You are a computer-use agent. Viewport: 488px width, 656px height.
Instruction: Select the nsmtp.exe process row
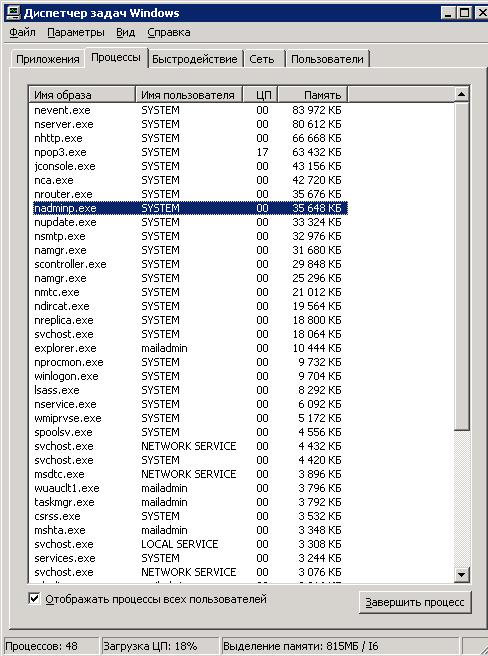(190, 236)
